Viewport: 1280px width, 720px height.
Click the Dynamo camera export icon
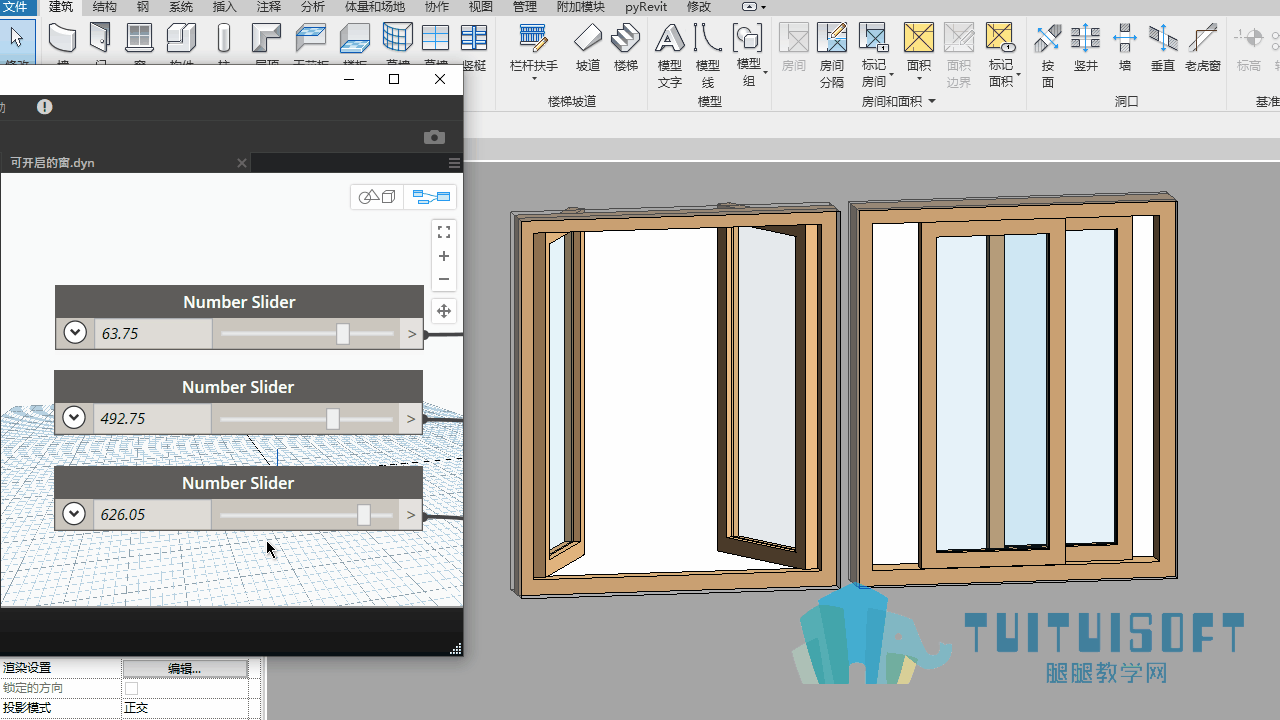tap(434, 137)
